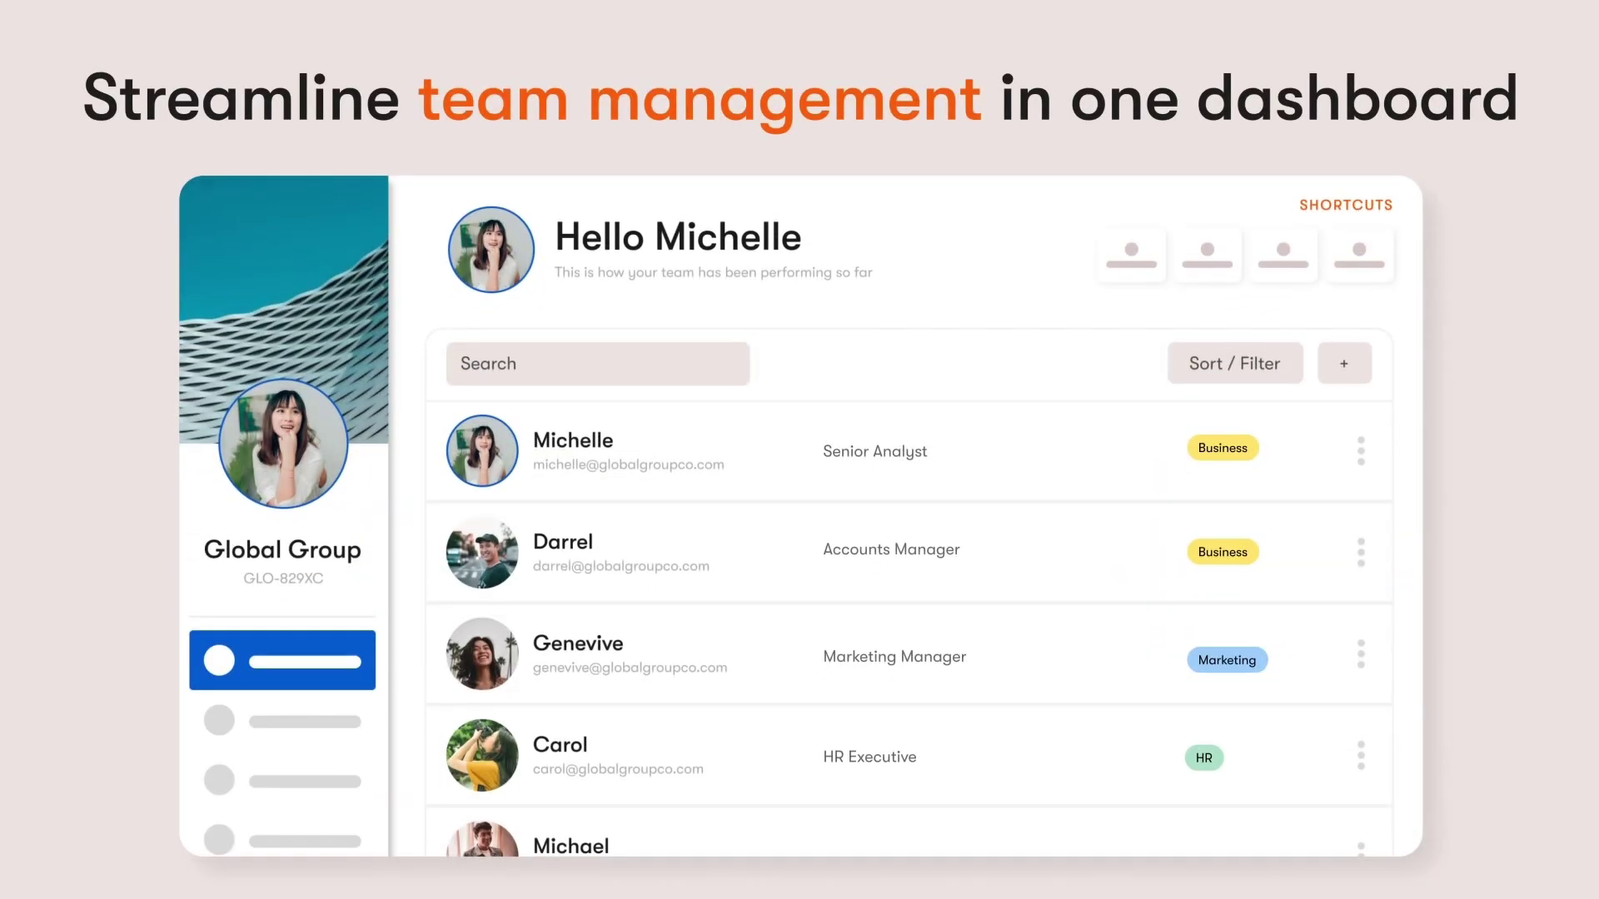Viewport: 1599px width, 899px height.
Task: Select the second sidebar menu item below the blue one
Action: tap(282, 721)
